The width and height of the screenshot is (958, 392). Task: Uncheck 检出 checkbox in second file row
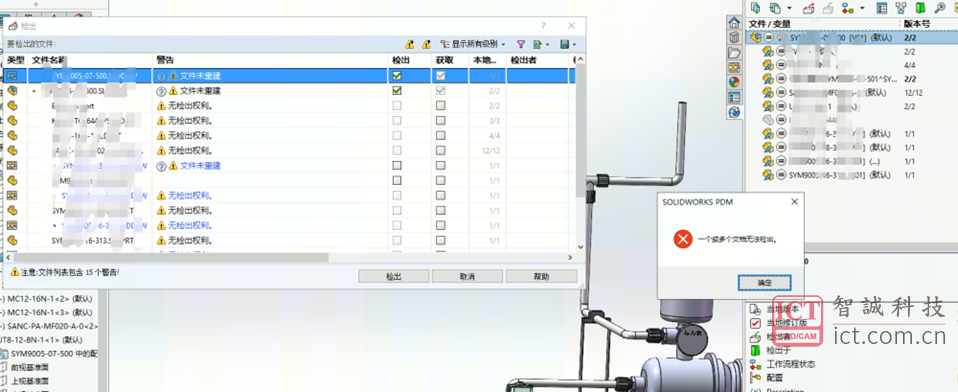(397, 90)
